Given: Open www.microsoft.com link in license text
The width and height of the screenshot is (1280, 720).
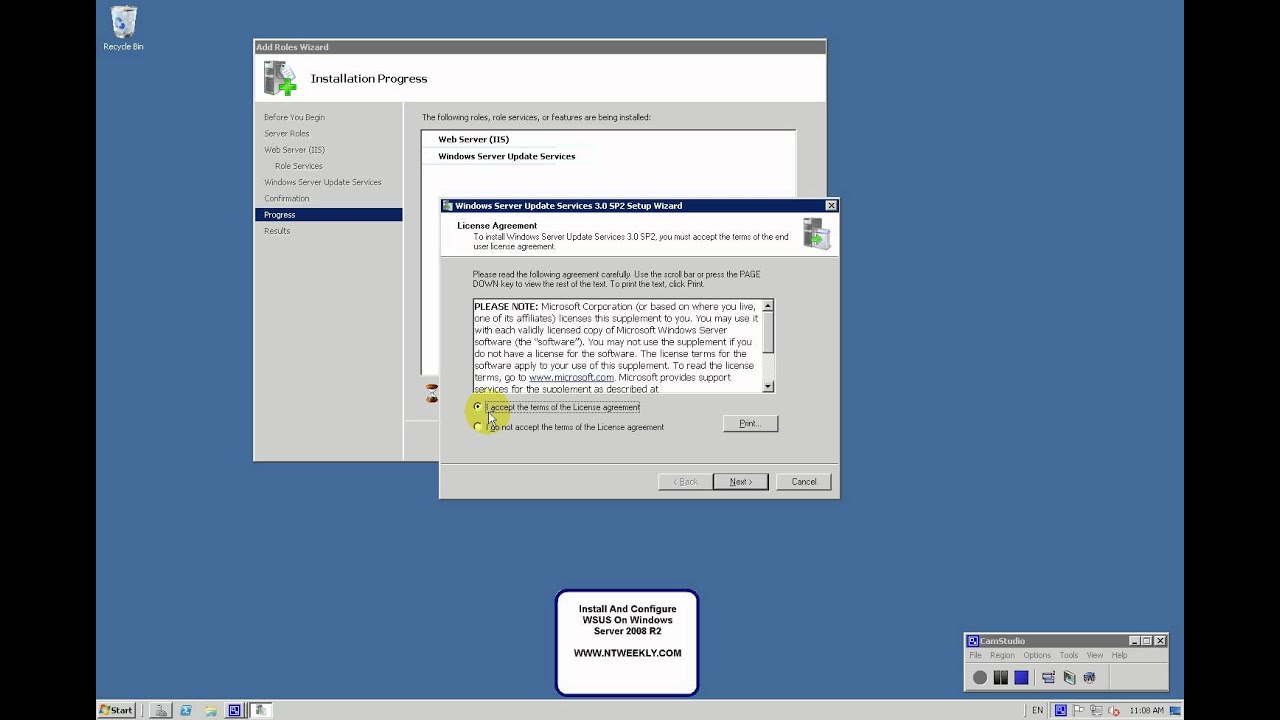Looking at the screenshot, I should pyautogui.click(x=571, y=377).
